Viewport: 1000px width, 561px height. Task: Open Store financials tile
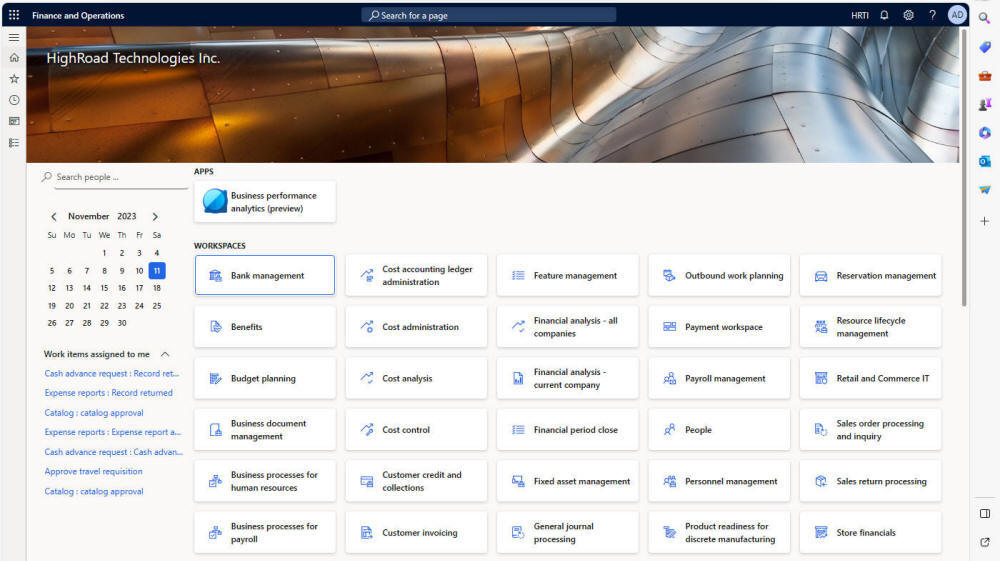click(x=871, y=533)
